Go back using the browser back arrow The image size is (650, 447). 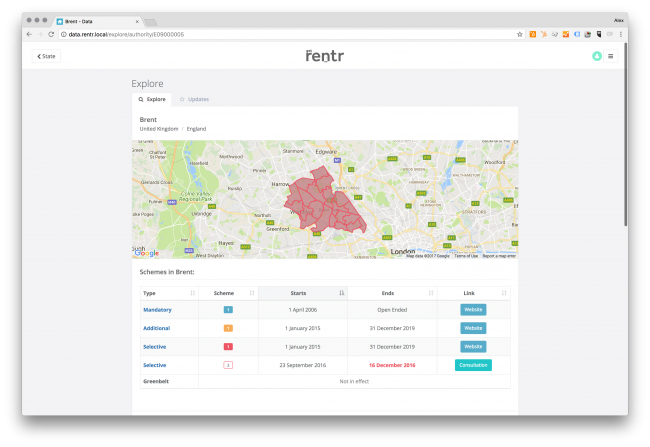point(29,34)
